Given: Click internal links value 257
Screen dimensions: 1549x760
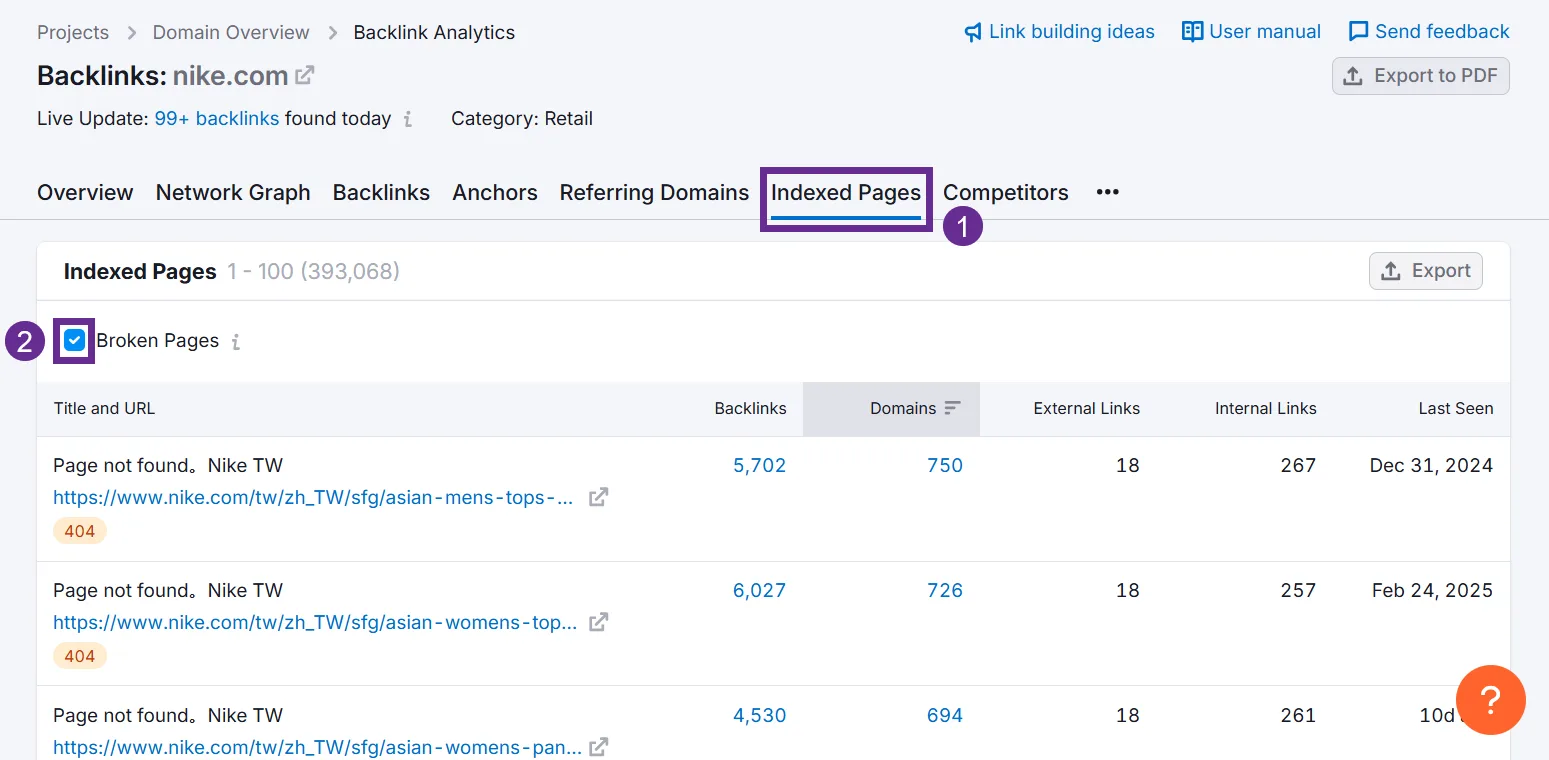Looking at the screenshot, I should pos(1298,590).
